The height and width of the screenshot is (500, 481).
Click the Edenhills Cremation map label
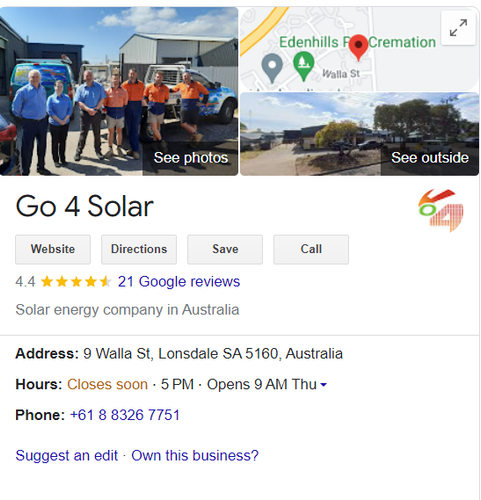point(357,42)
